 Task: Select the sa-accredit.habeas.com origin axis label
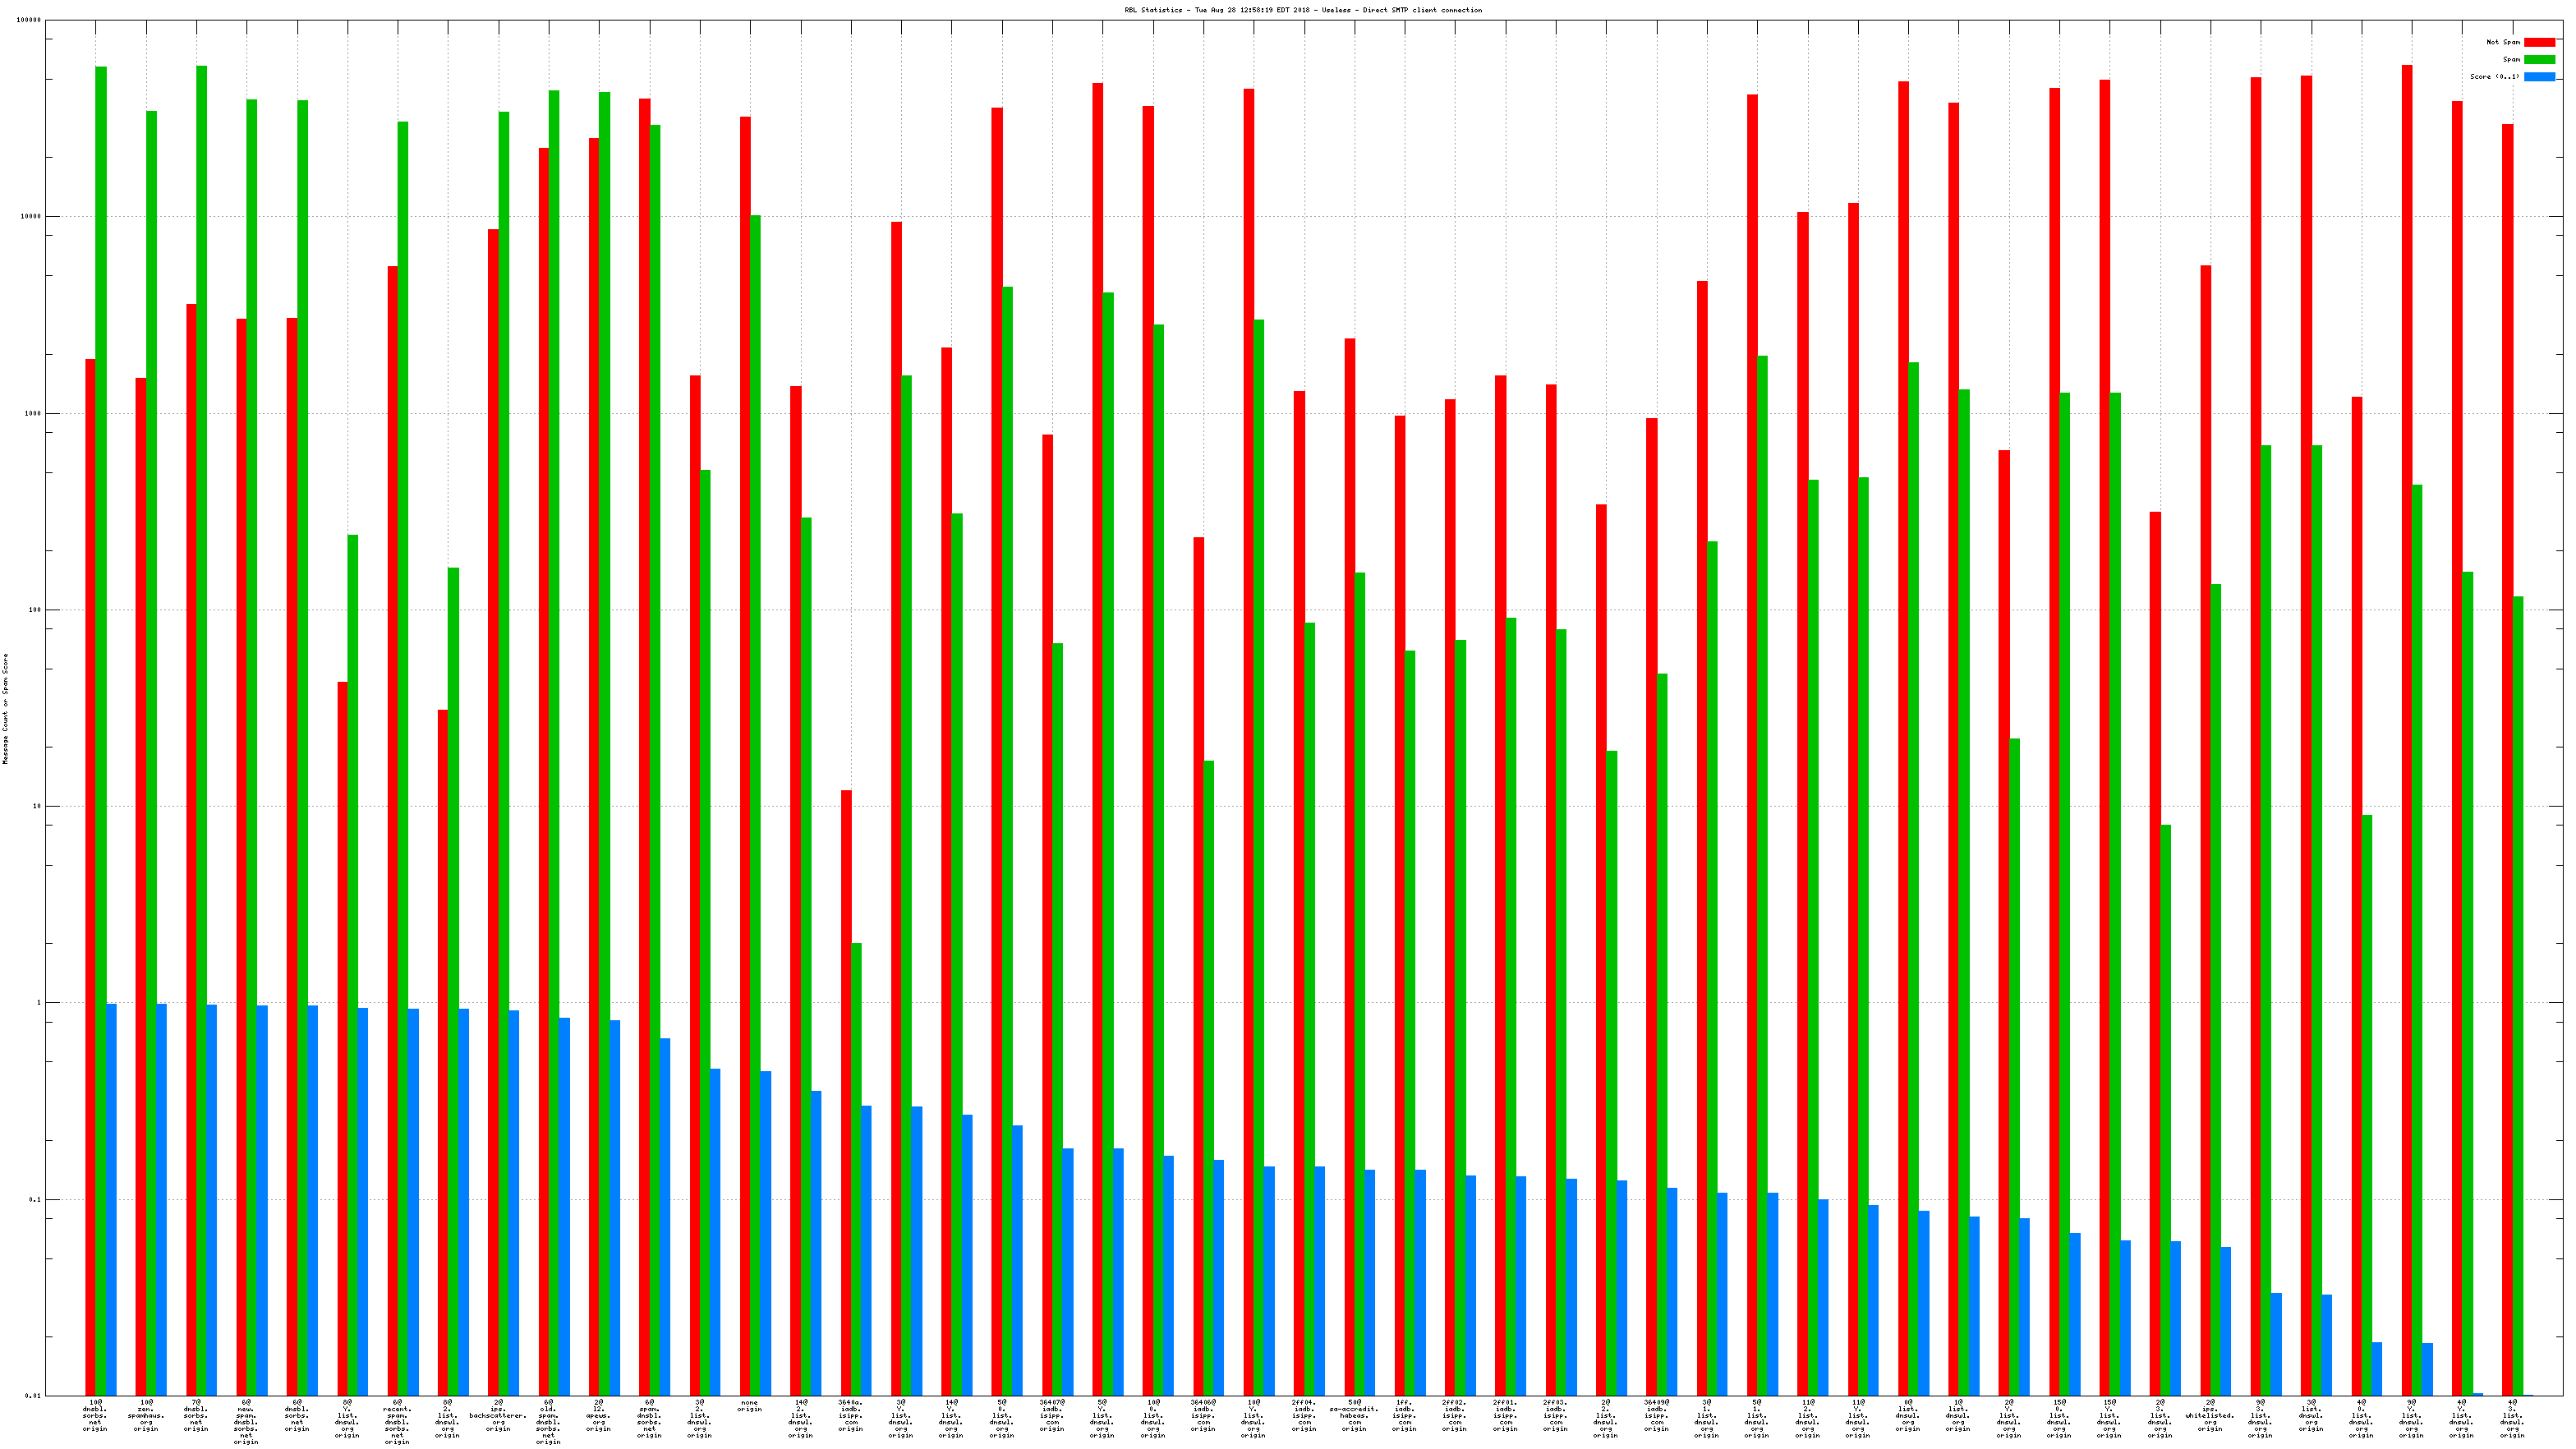(x=1354, y=1416)
